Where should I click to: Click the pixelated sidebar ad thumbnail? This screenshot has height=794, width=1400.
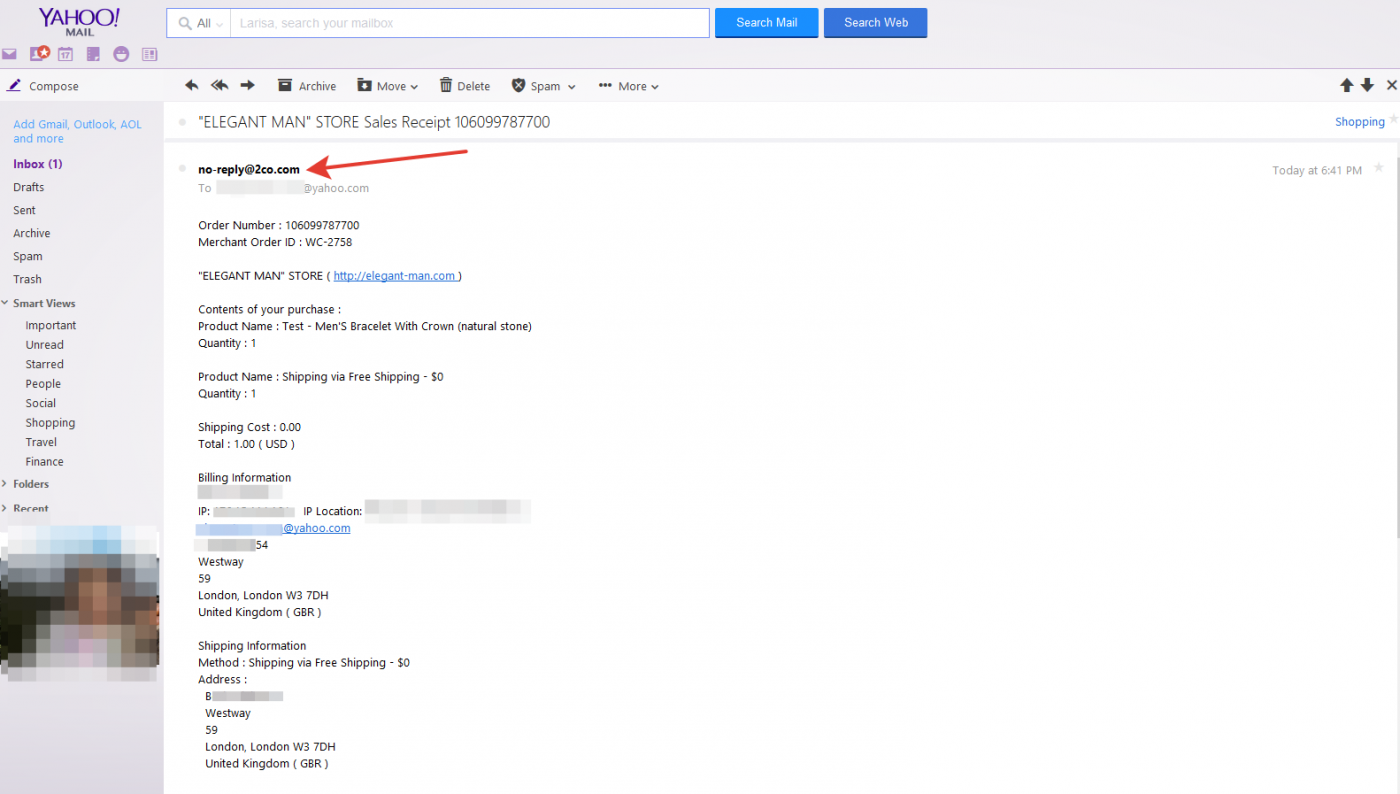click(x=80, y=603)
